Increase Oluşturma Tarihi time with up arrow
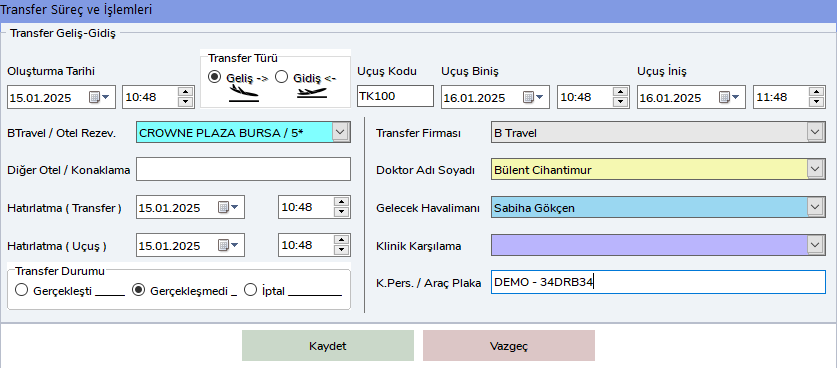This screenshot has width=837, height=368. click(186, 92)
